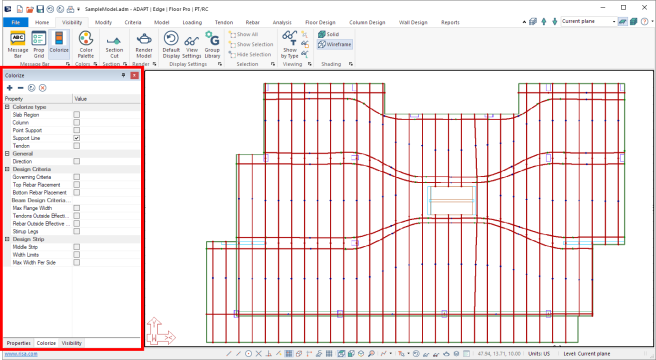Collapse the ribbon with the caret arrow
The width and height of the screenshot is (656, 360).
click(x=525, y=22)
